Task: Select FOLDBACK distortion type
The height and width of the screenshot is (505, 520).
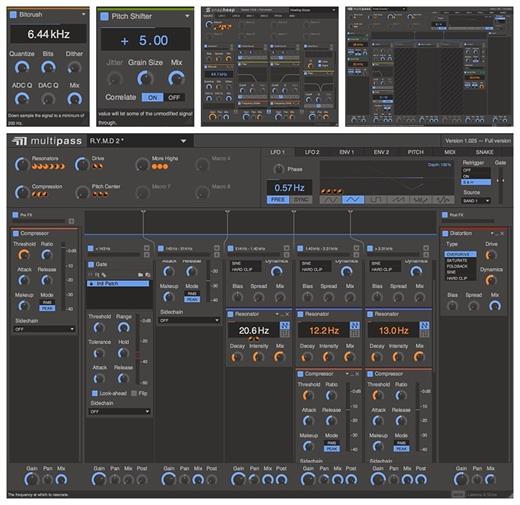Action: click(460, 266)
